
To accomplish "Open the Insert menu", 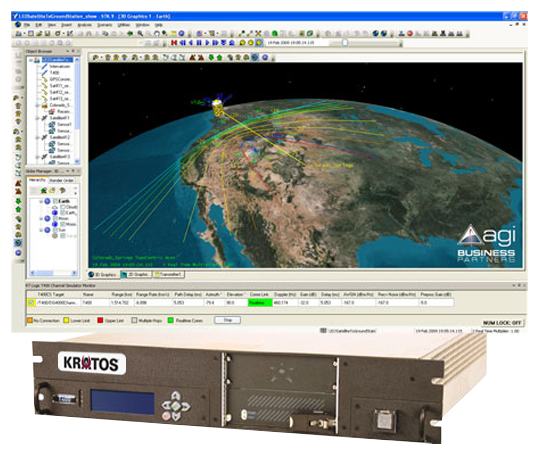I will tap(66, 25).
